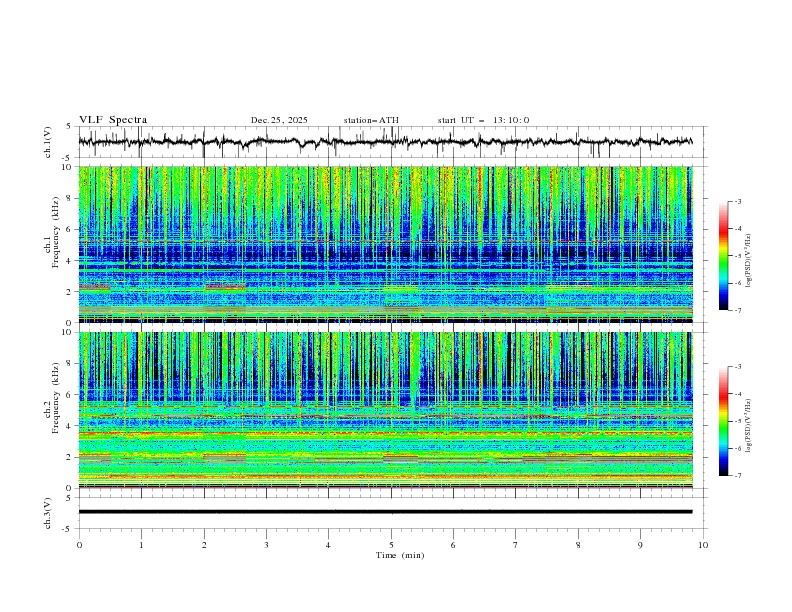The width and height of the screenshot is (792, 612).
Task: Select the "start UT = 13:10:0" header text
Action: (x=483, y=120)
